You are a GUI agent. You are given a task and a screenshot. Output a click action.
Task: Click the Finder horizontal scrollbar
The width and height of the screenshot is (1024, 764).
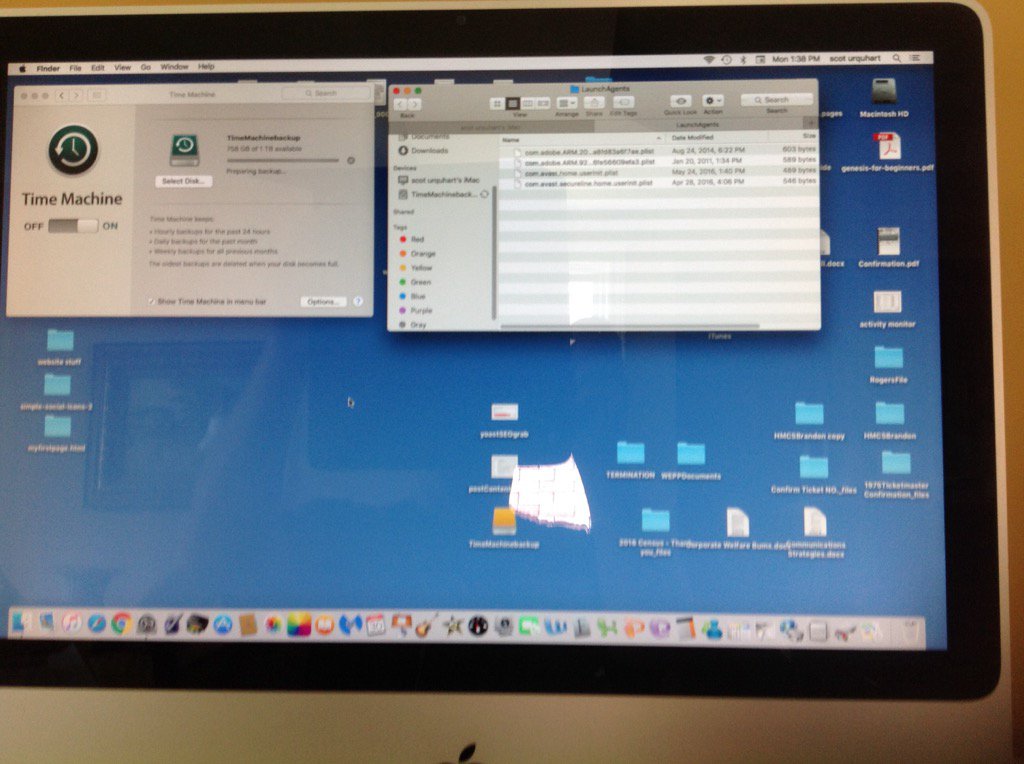(x=629, y=326)
